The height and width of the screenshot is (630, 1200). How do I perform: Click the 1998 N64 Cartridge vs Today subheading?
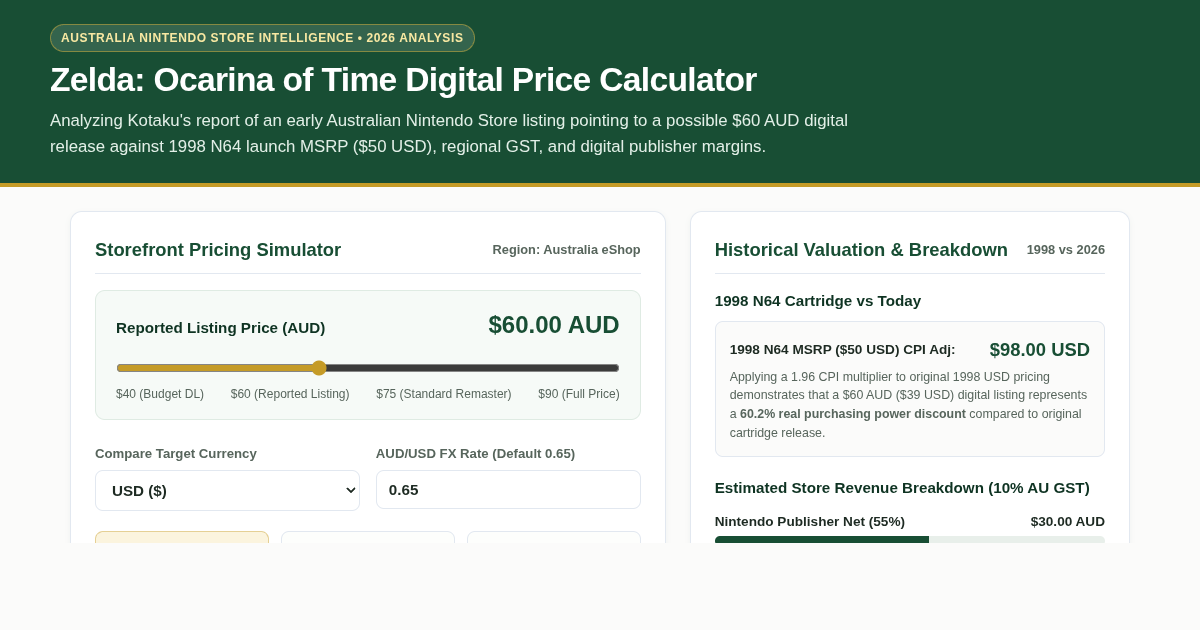[x=818, y=301]
